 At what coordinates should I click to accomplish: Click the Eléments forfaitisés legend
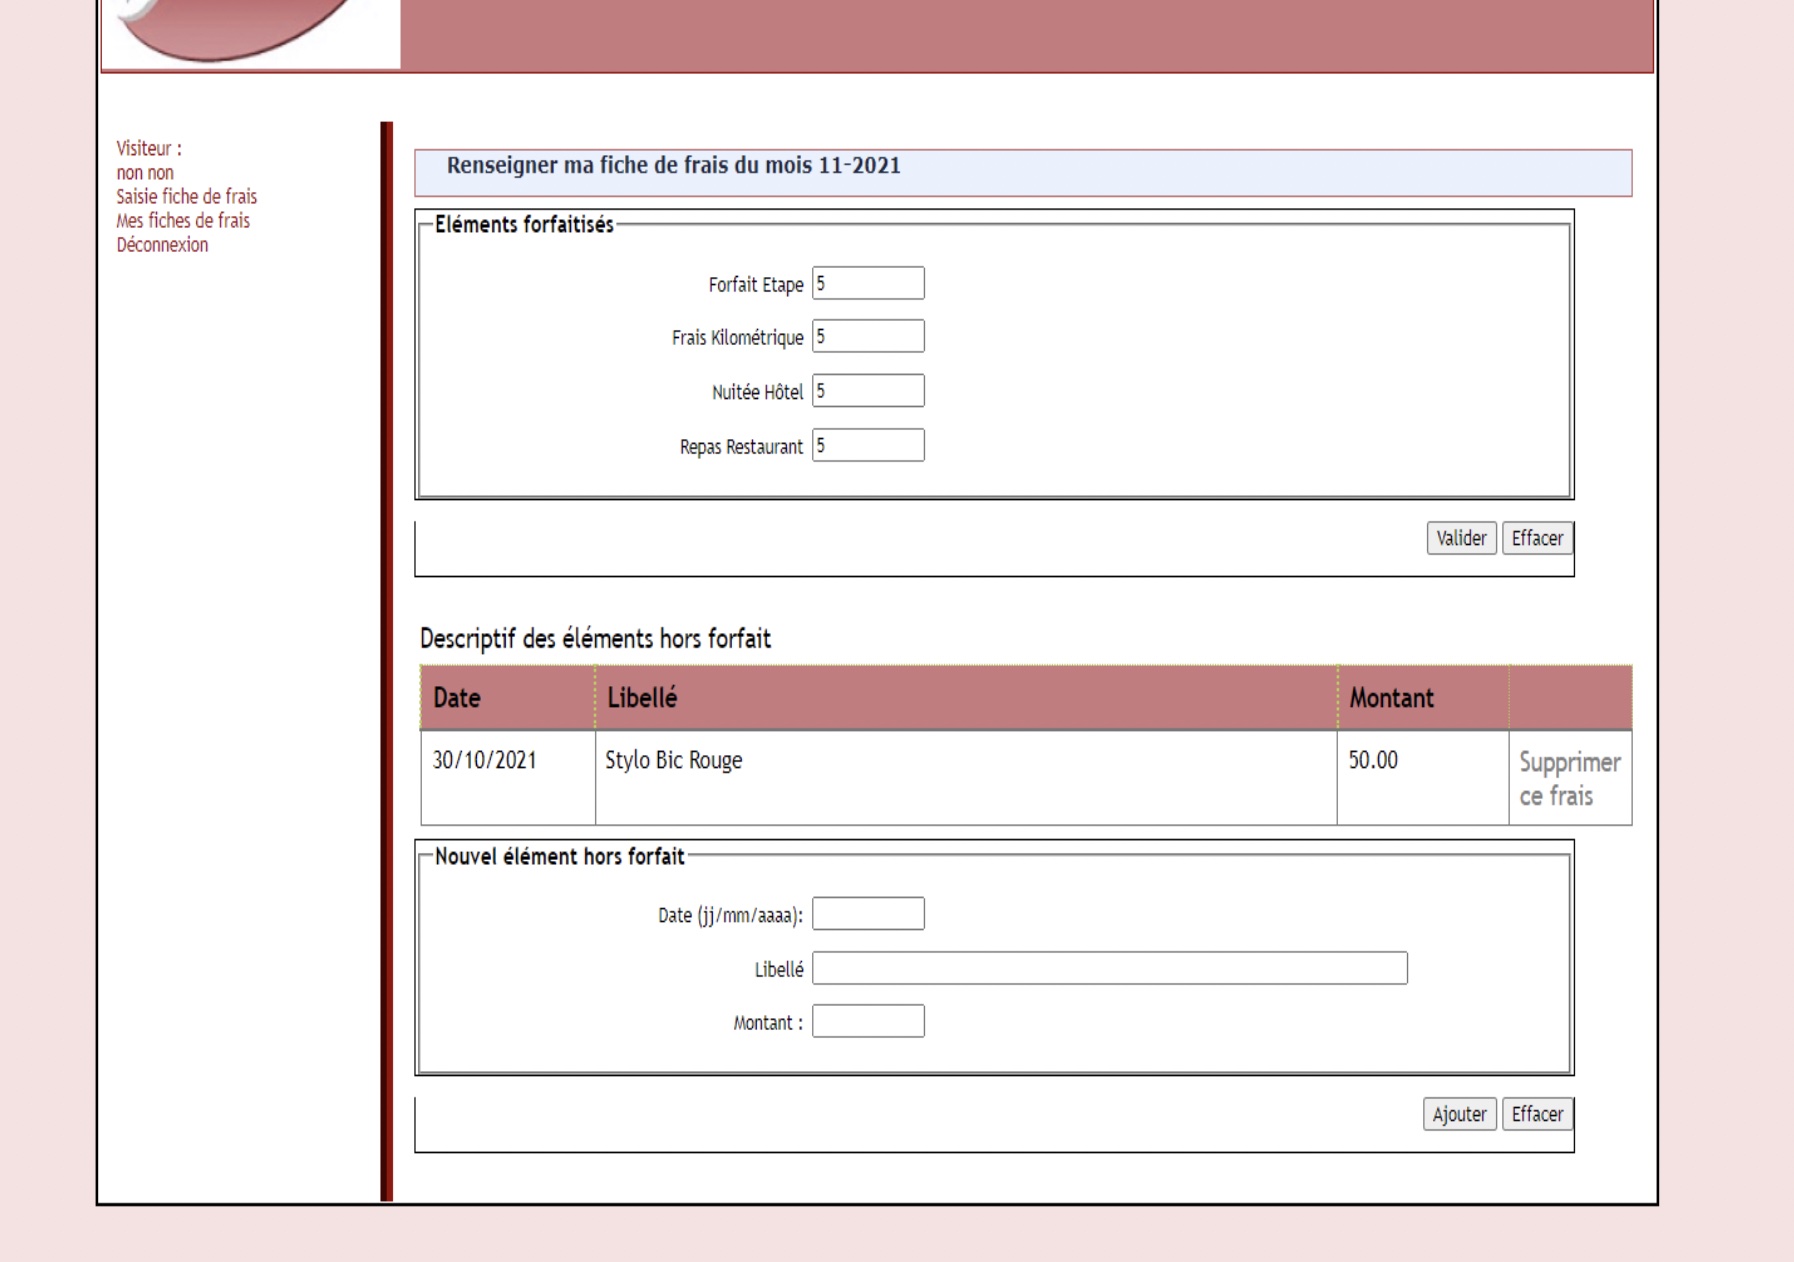tap(524, 225)
